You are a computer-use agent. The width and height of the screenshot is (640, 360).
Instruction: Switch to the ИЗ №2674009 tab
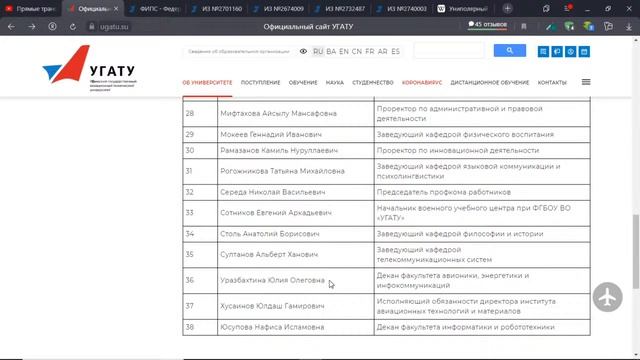click(x=279, y=9)
